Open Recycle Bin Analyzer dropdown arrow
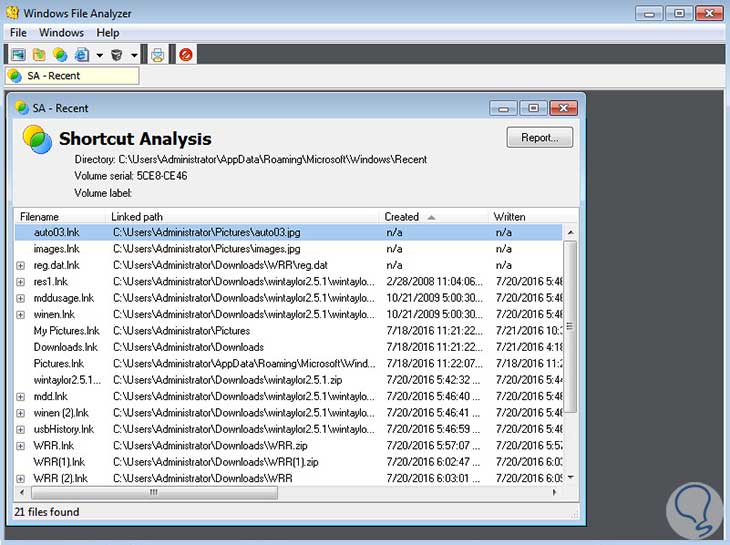Screen dimensions: 730x545 pyautogui.click(x=134, y=55)
